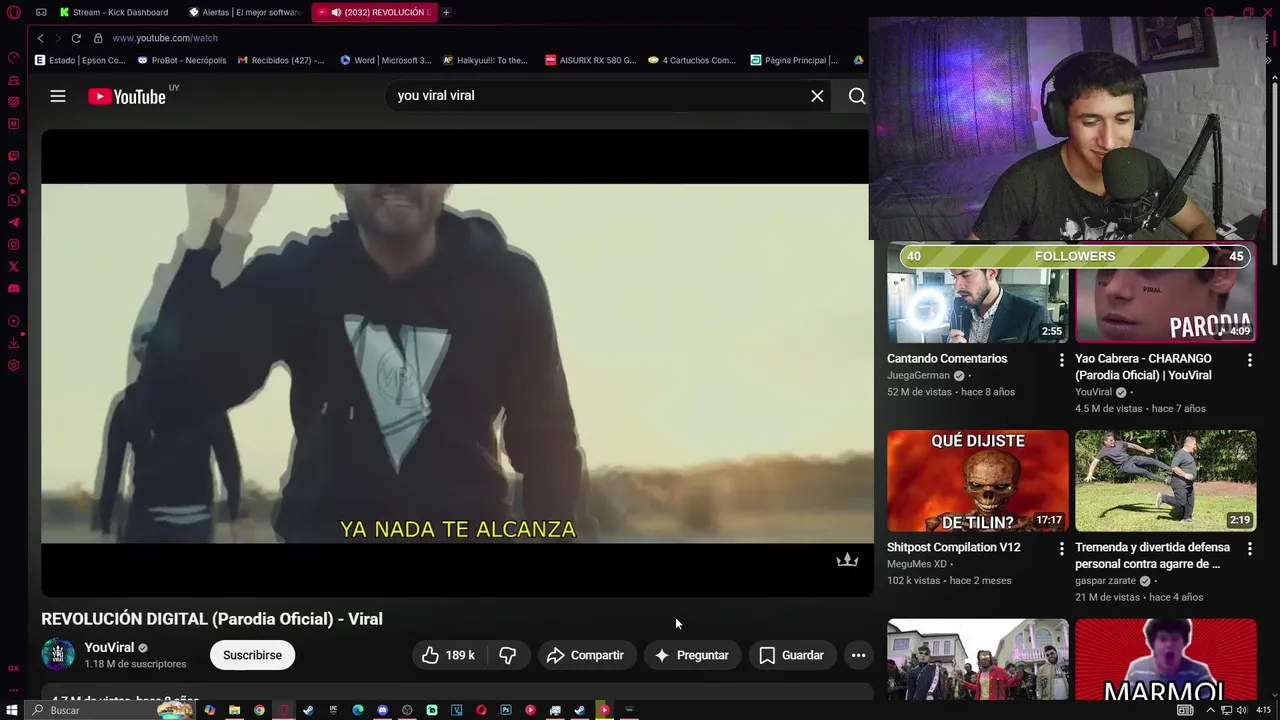Clear the search query
Screen dimensions: 1280x720
point(817,96)
